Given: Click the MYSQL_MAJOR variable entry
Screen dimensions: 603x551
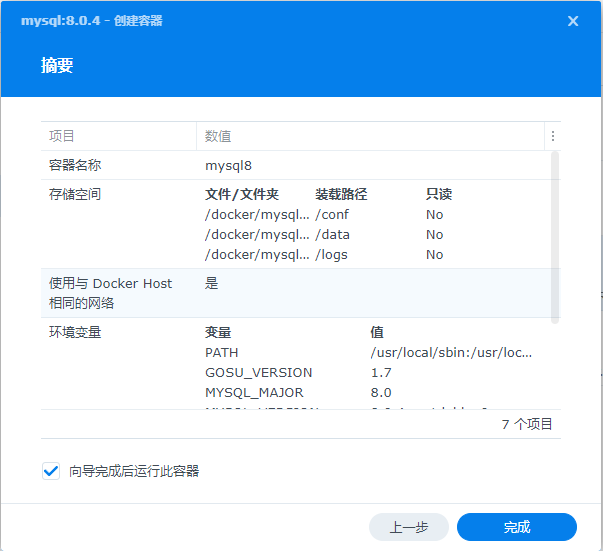Looking at the screenshot, I should (x=254, y=392).
